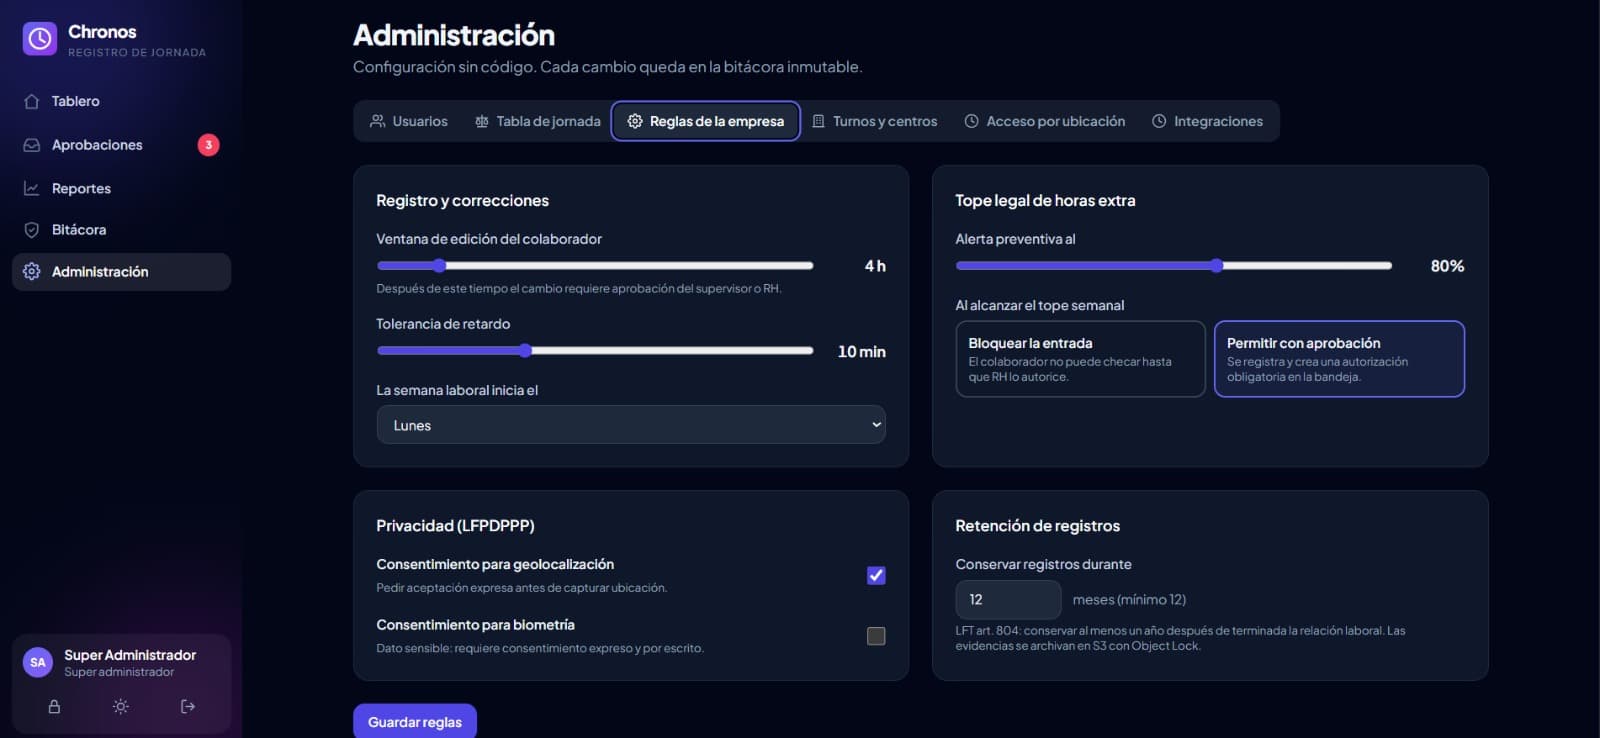The width and height of the screenshot is (1600, 738).
Task: Click the clock icon on Integraciones
Action: (x=1159, y=121)
